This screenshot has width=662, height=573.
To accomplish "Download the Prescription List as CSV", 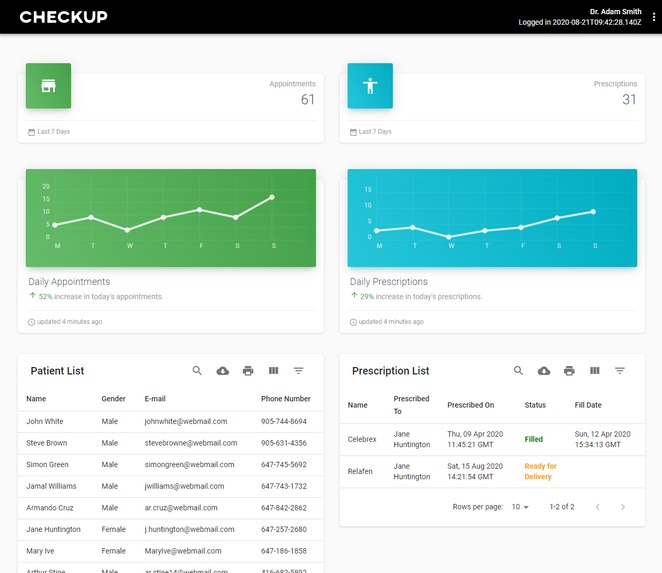I will pos(544,371).
